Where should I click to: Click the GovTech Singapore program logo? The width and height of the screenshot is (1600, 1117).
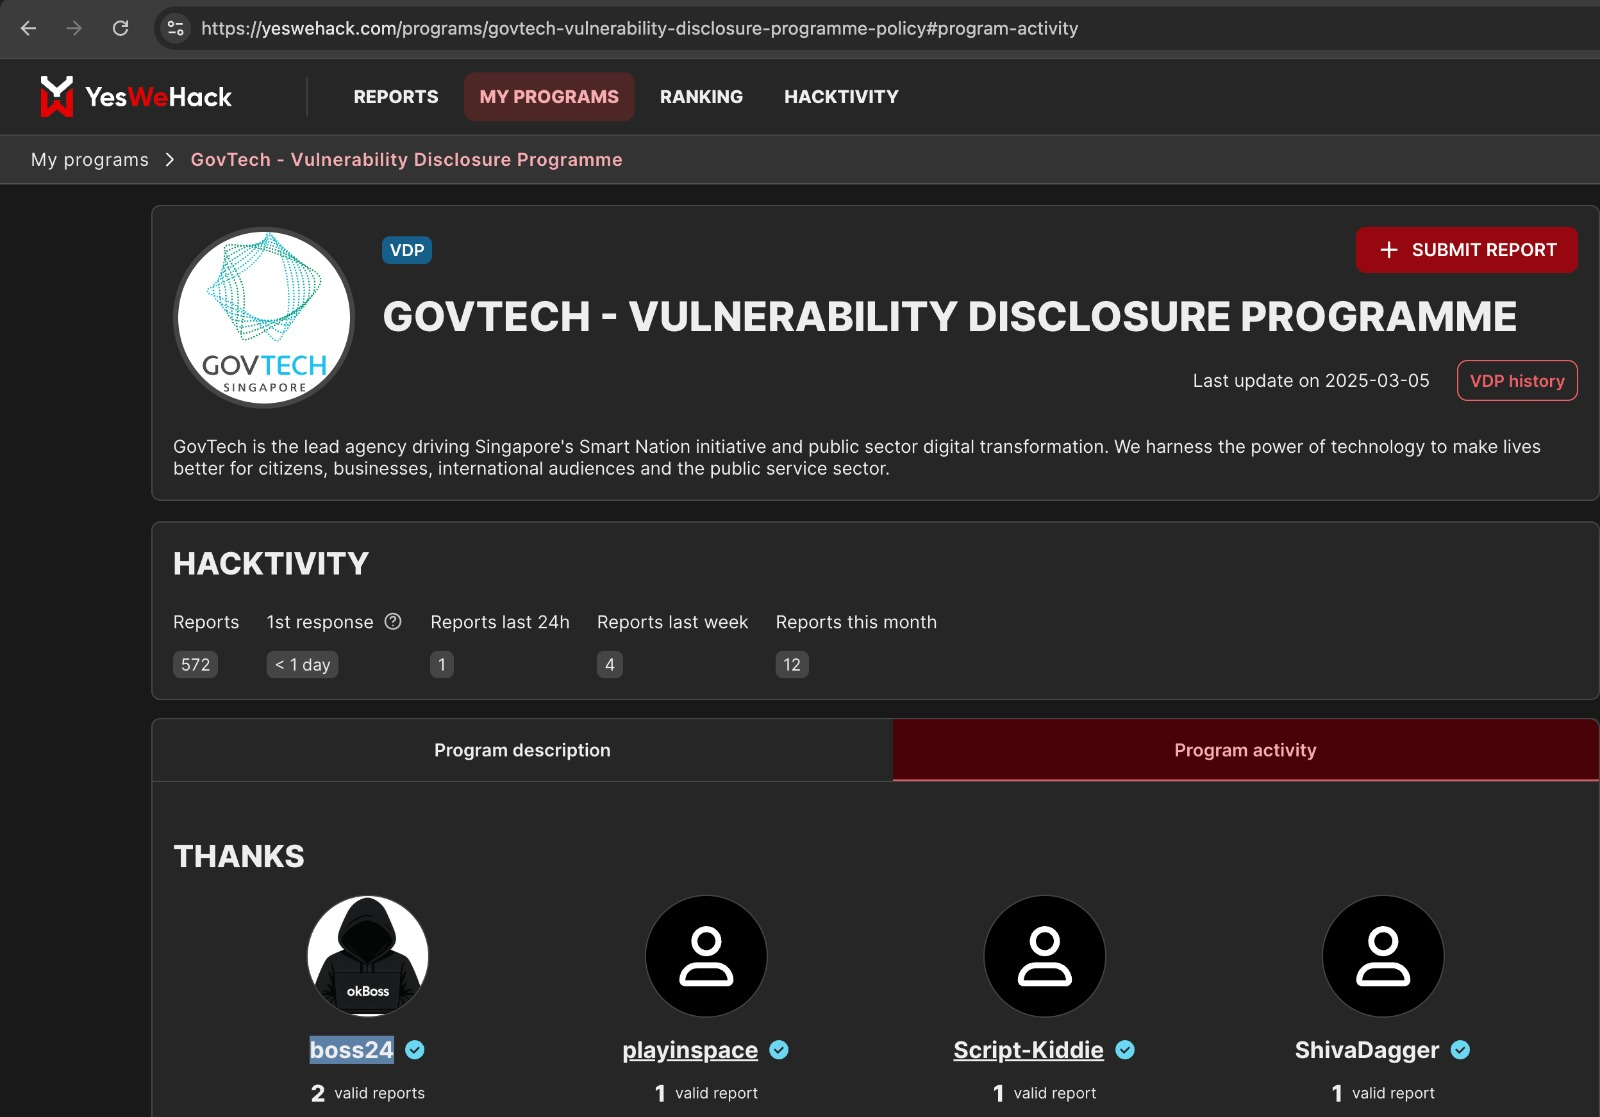coord(264,318)
